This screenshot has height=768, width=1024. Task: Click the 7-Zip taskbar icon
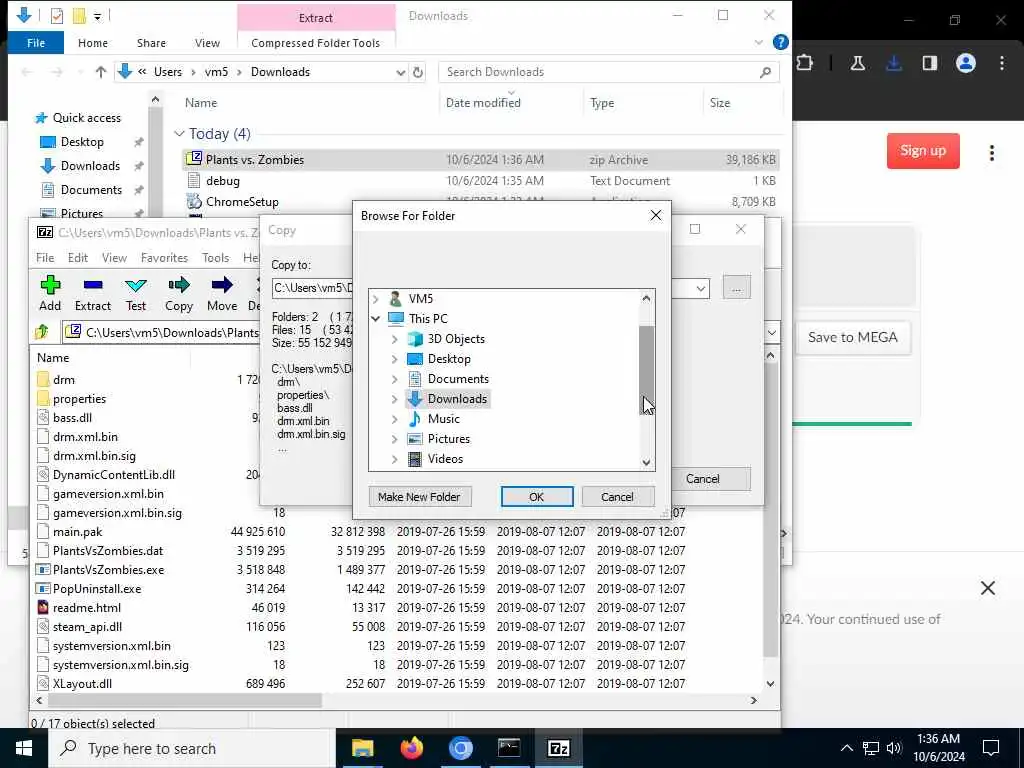pos(558,748)
